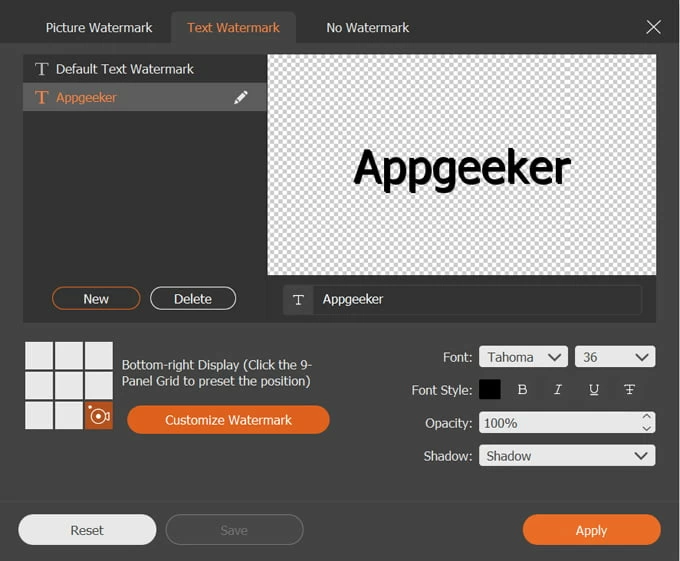Open the black font color swatch
The width and height of the screenshot is (680, 561).
click(490, 390)
